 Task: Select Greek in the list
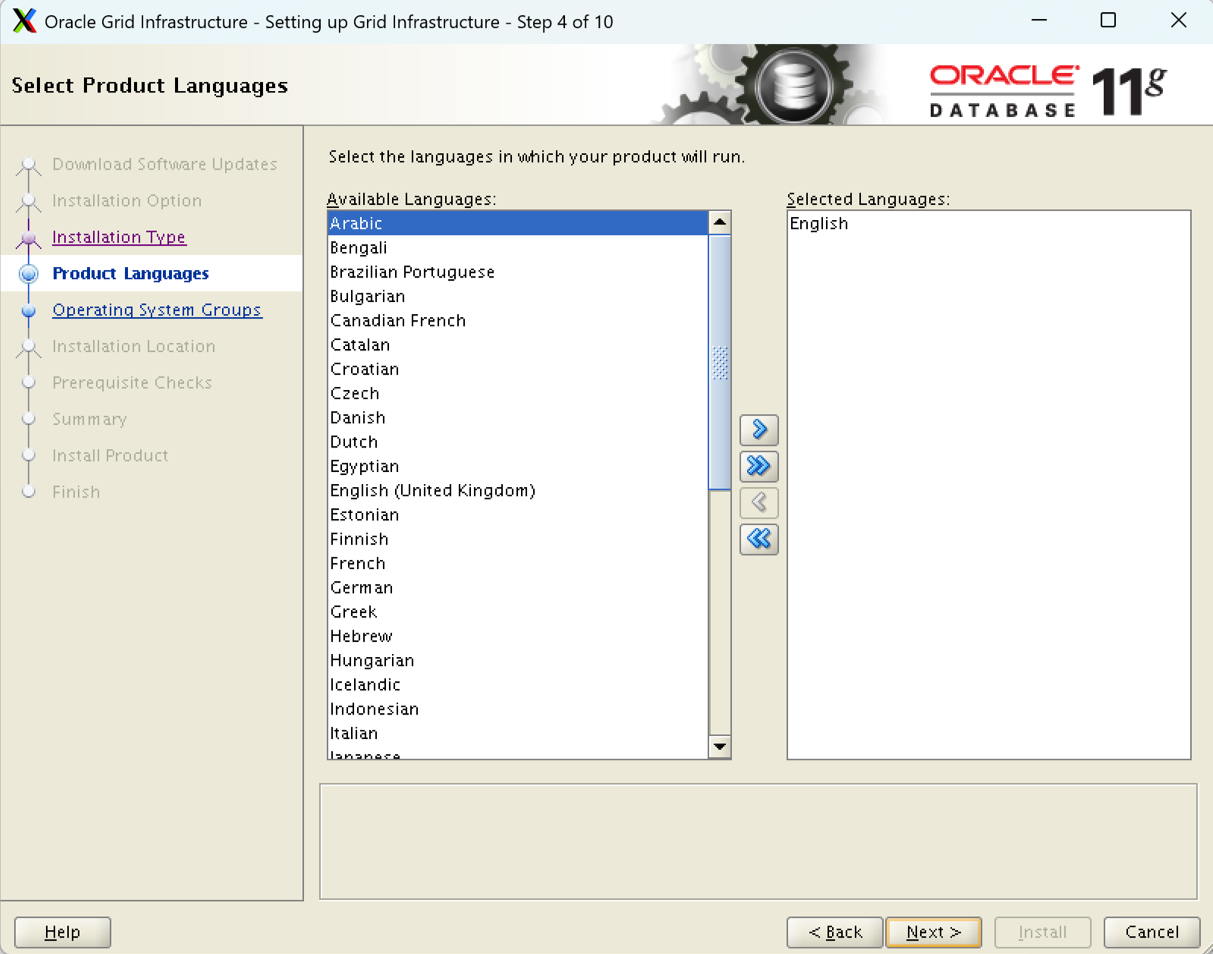click(518, 612)
